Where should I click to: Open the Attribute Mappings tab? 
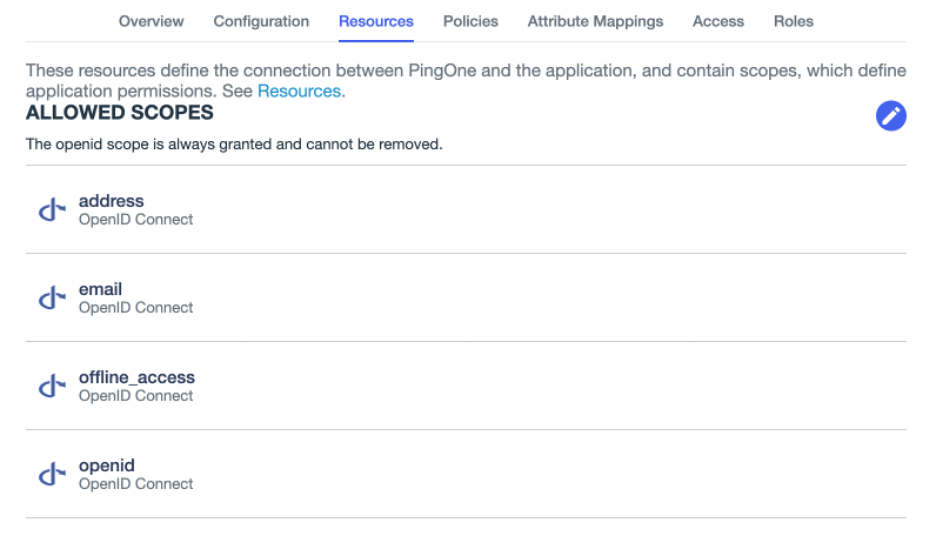pyautogui.click(x=595, y=21)
